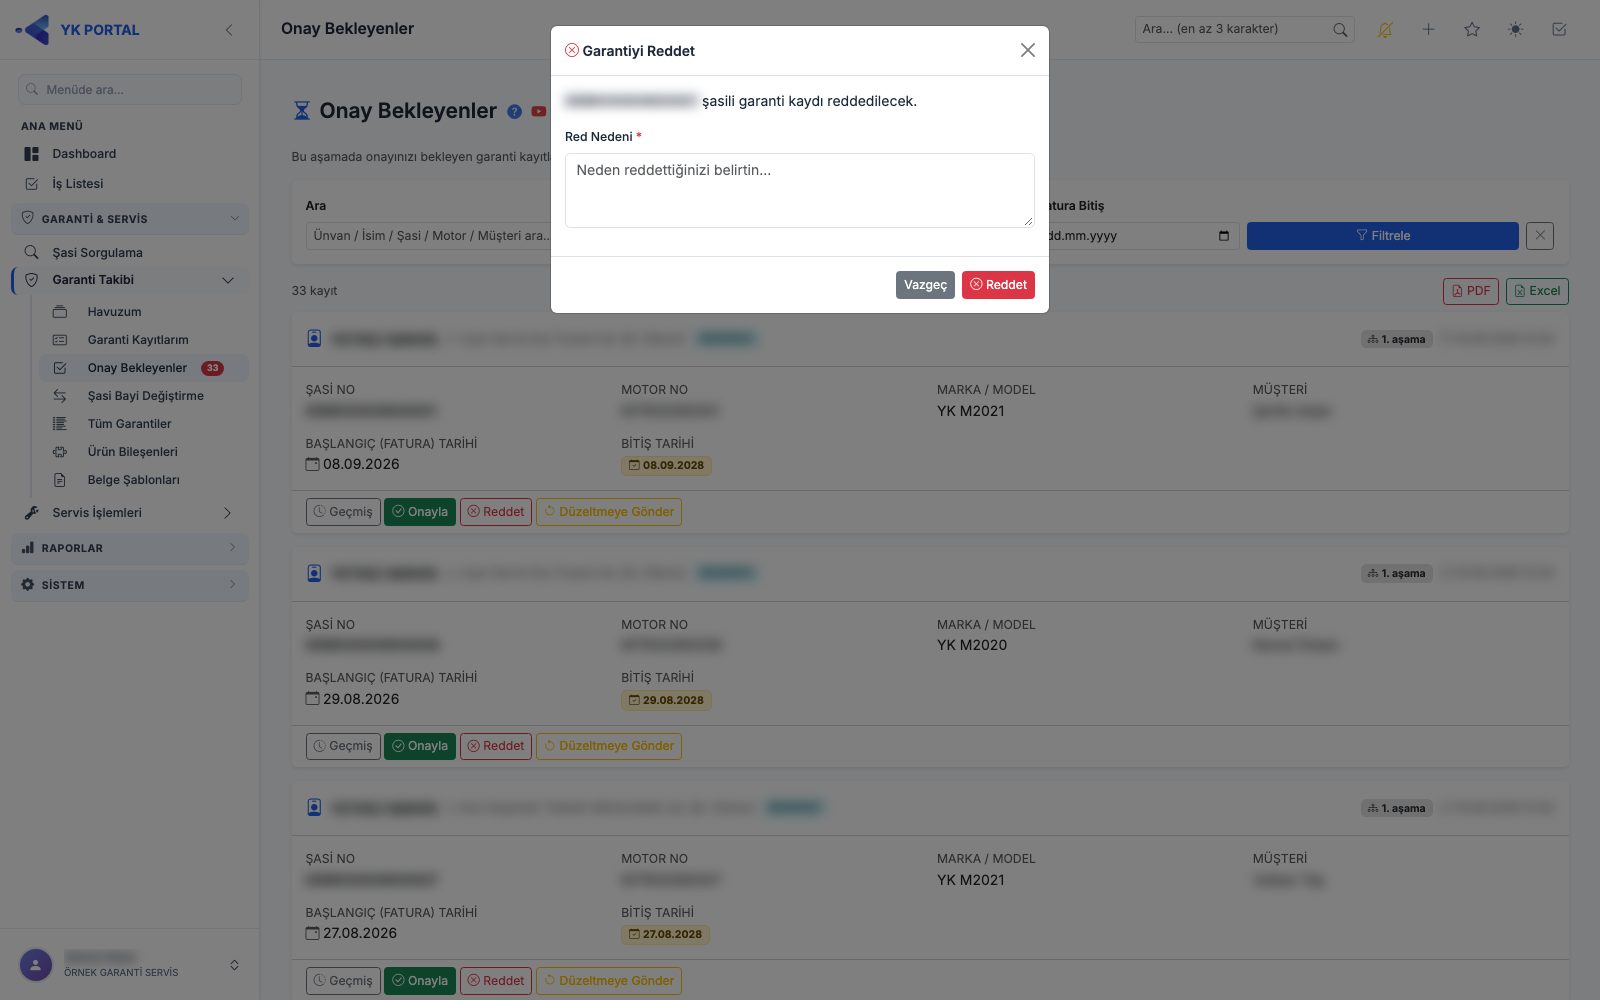Select Onay Bekleyenler sidebar item

coord(144,368)
